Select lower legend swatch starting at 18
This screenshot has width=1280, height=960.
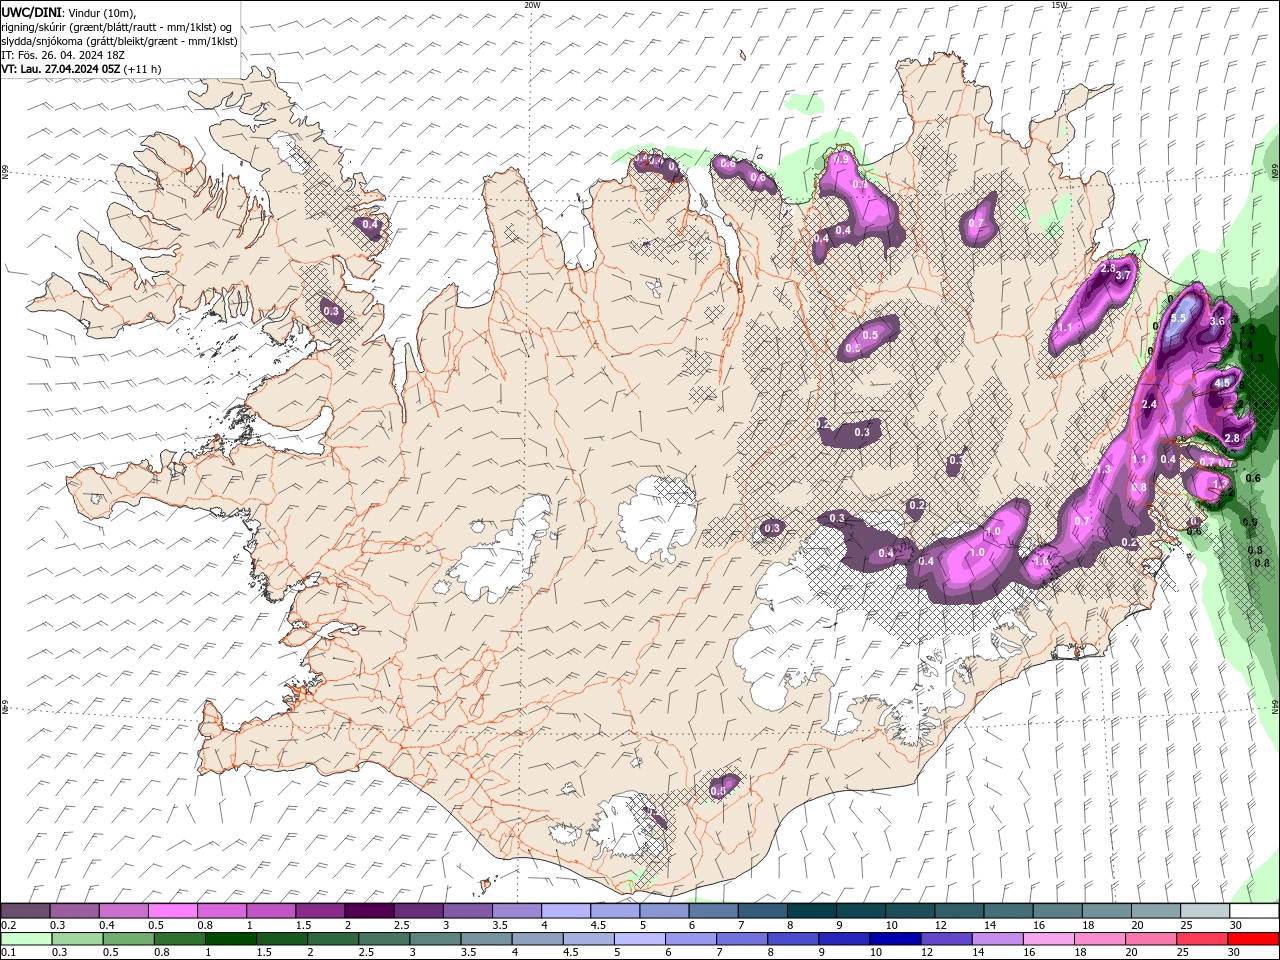[1101, 939]
